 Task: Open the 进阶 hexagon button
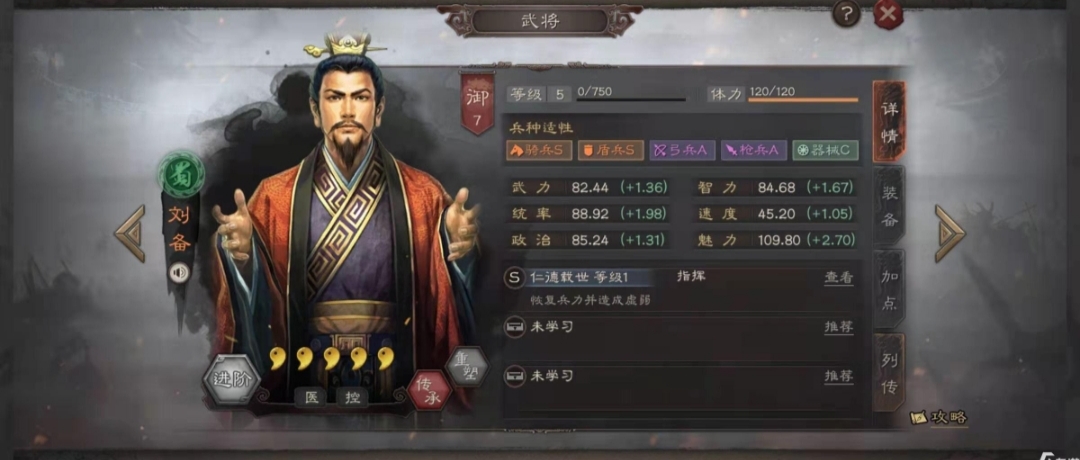[231, 380]
